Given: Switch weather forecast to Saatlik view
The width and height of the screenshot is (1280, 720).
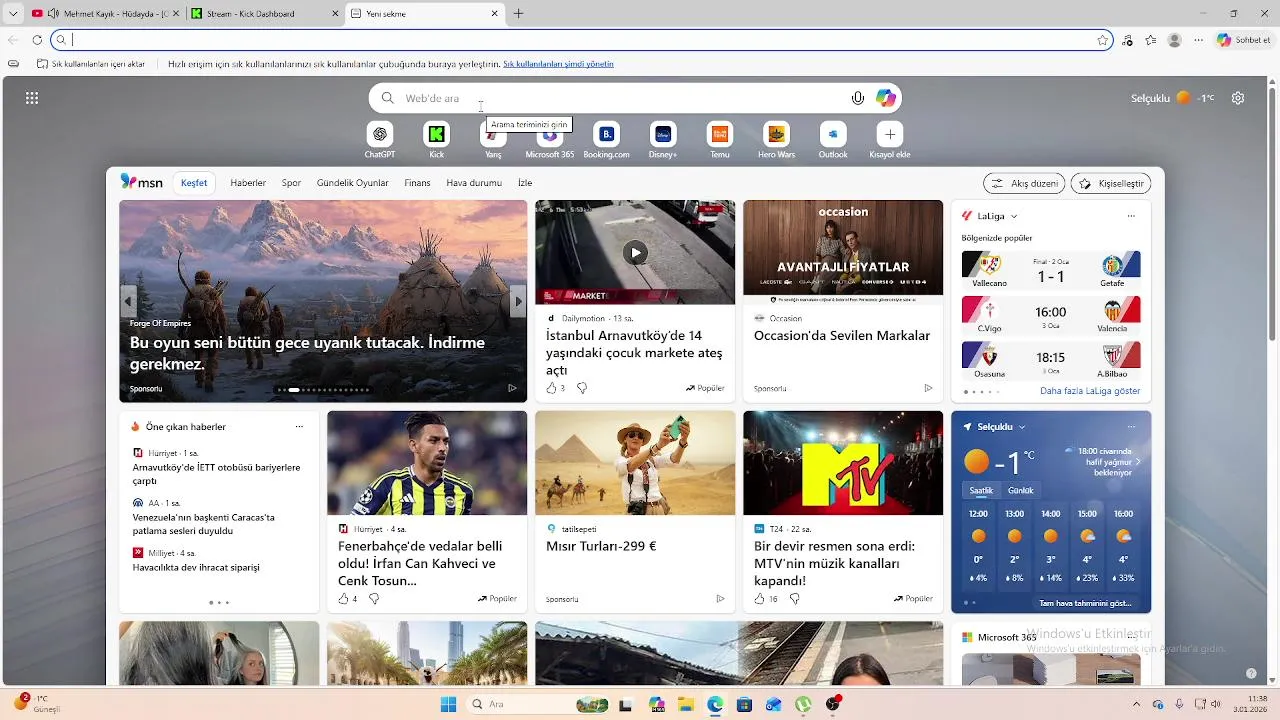Looking at the screenshot, I should click(981, 490).
